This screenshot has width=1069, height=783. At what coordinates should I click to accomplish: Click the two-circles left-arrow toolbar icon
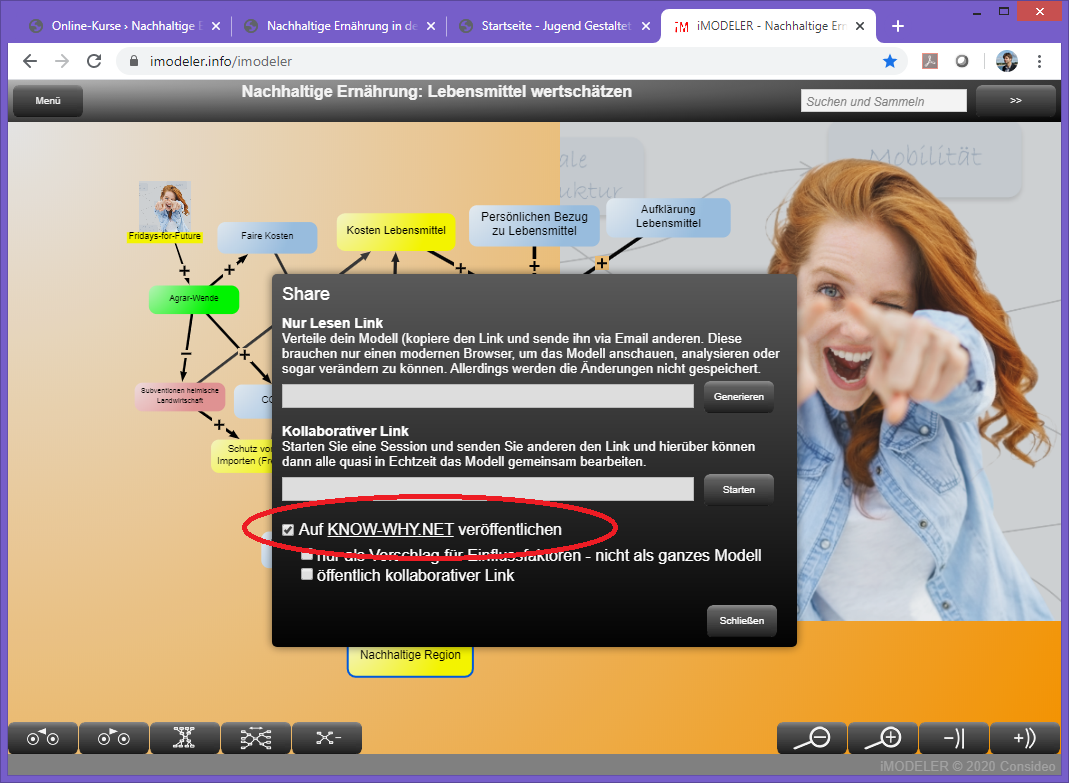coord(43,738)
